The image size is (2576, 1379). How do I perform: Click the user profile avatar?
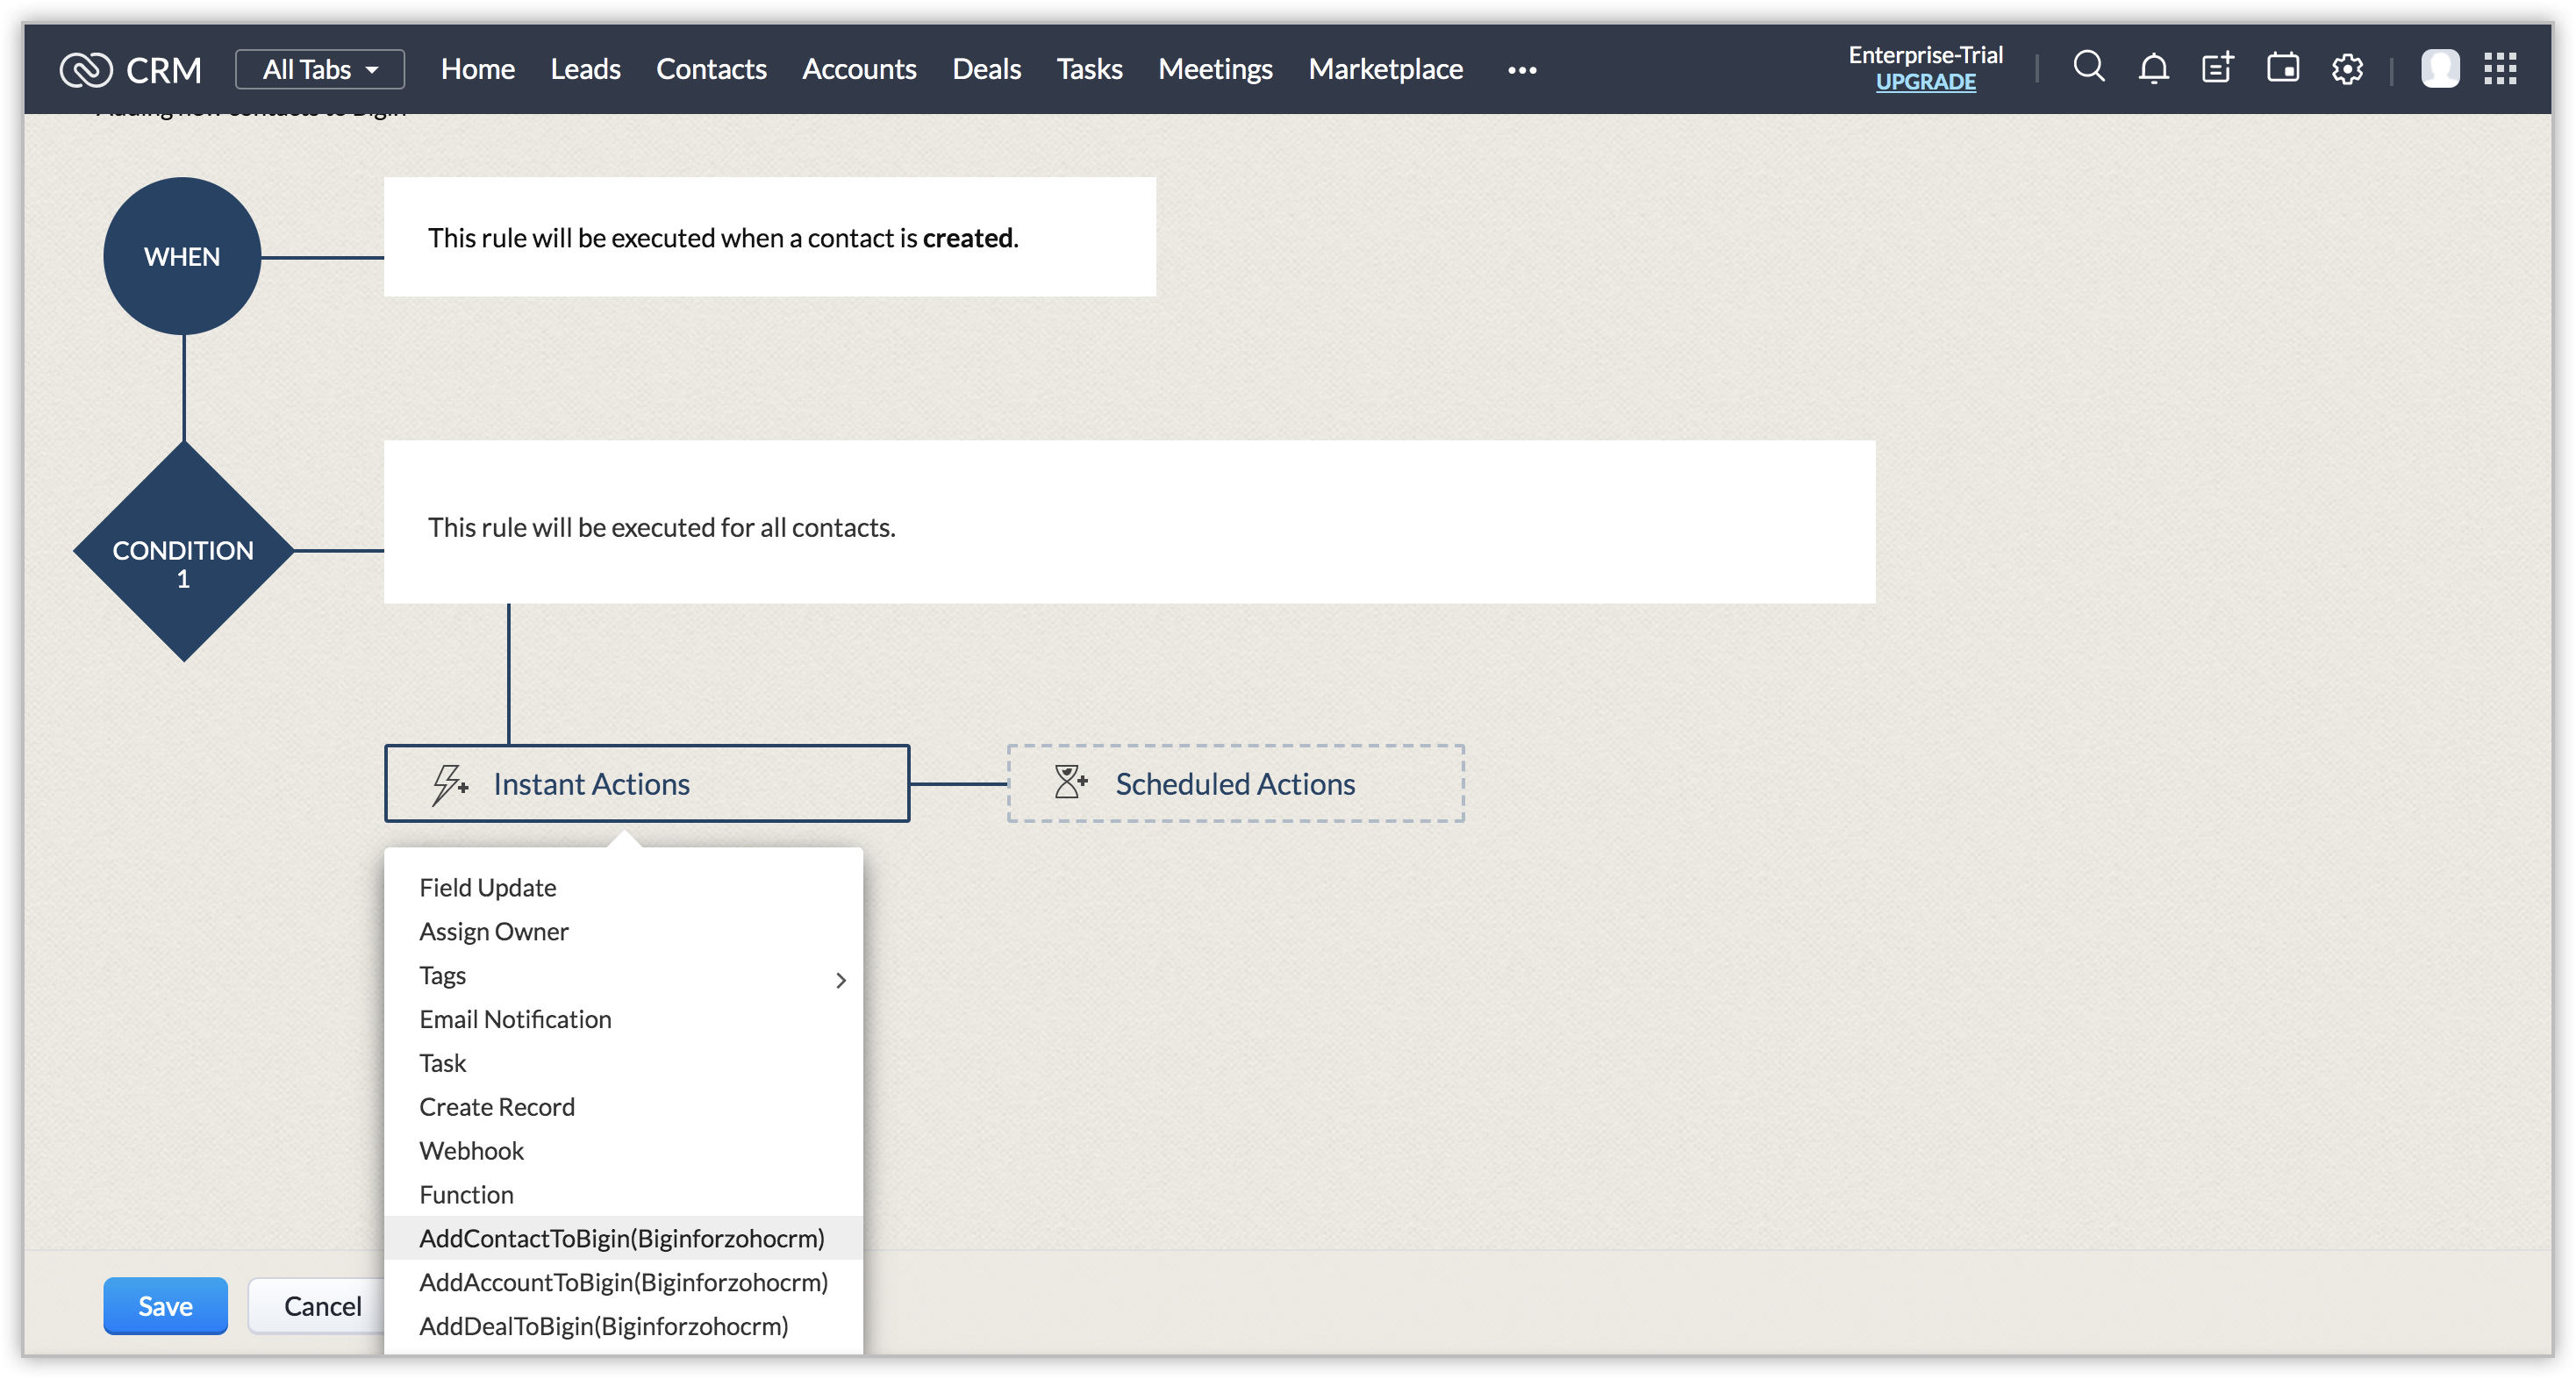point(2440,69)
